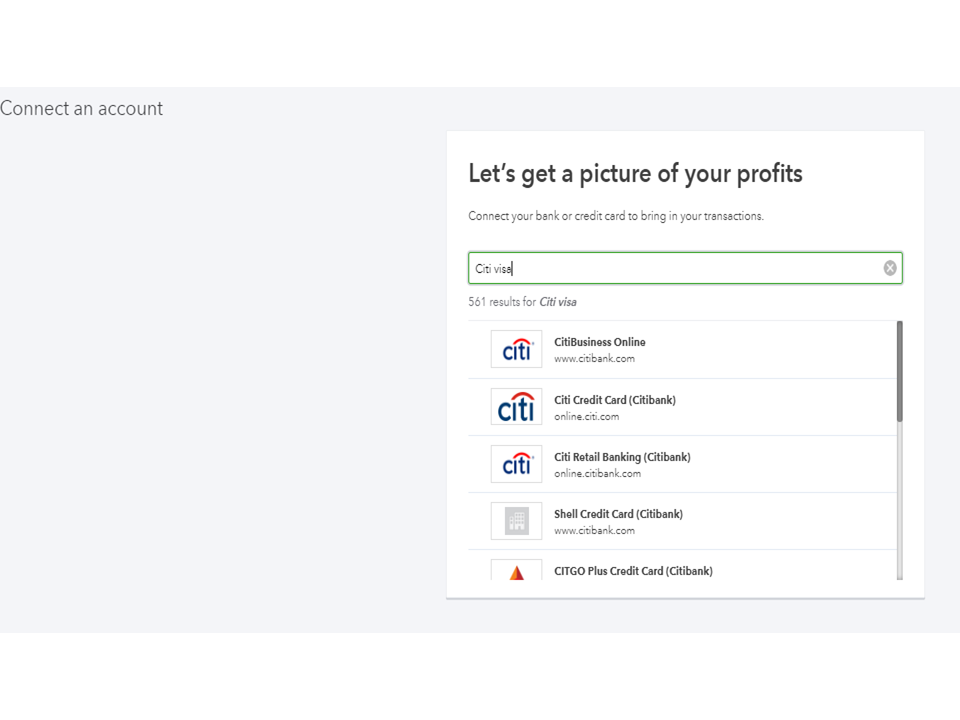Click www.citibank.com under CitiBusiness Online
This screenshot has height=720, width=960.
pos(594,359)
